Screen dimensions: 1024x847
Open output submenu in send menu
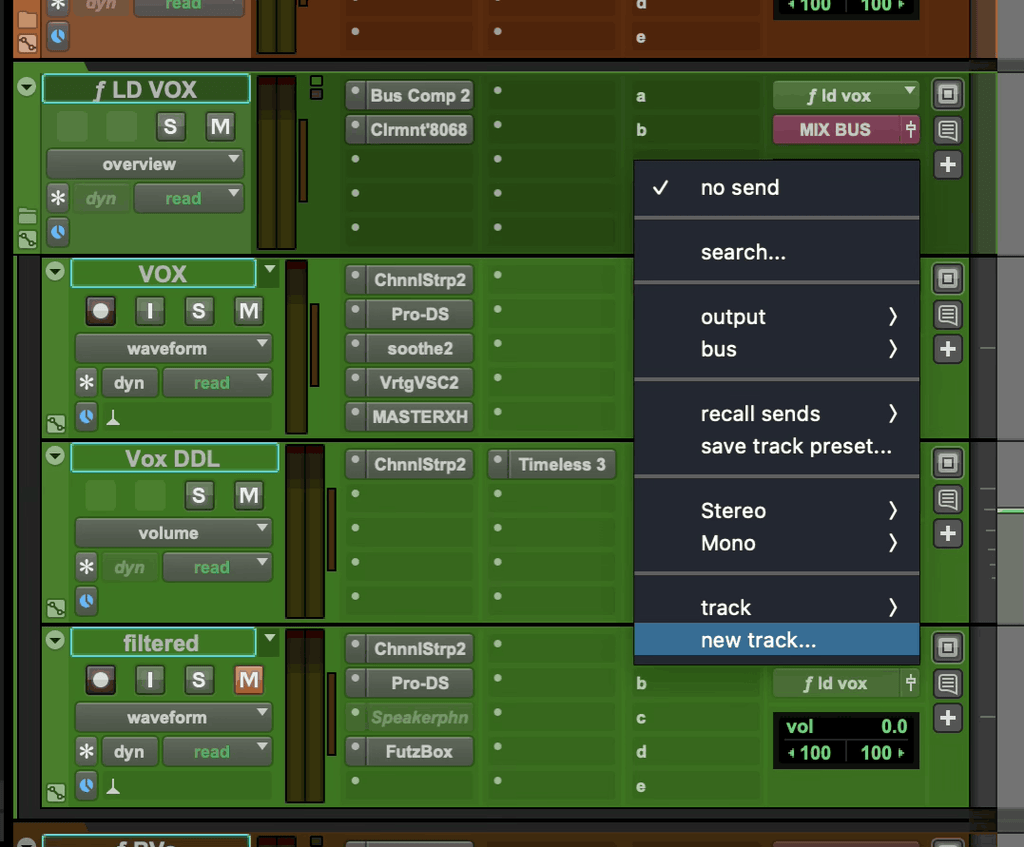coord(776,317)
